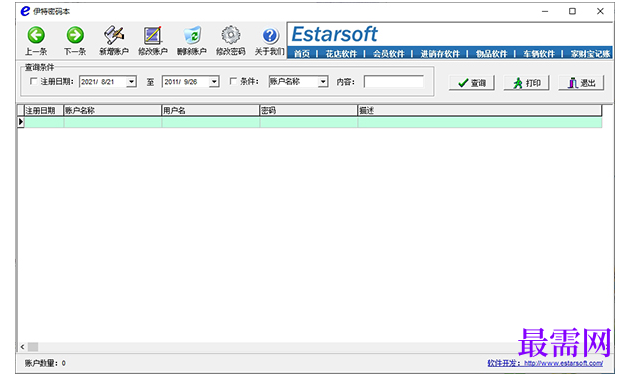Click the horizontal scrollbar thumb
Screen dimensions: 630x374
(33, 346)
